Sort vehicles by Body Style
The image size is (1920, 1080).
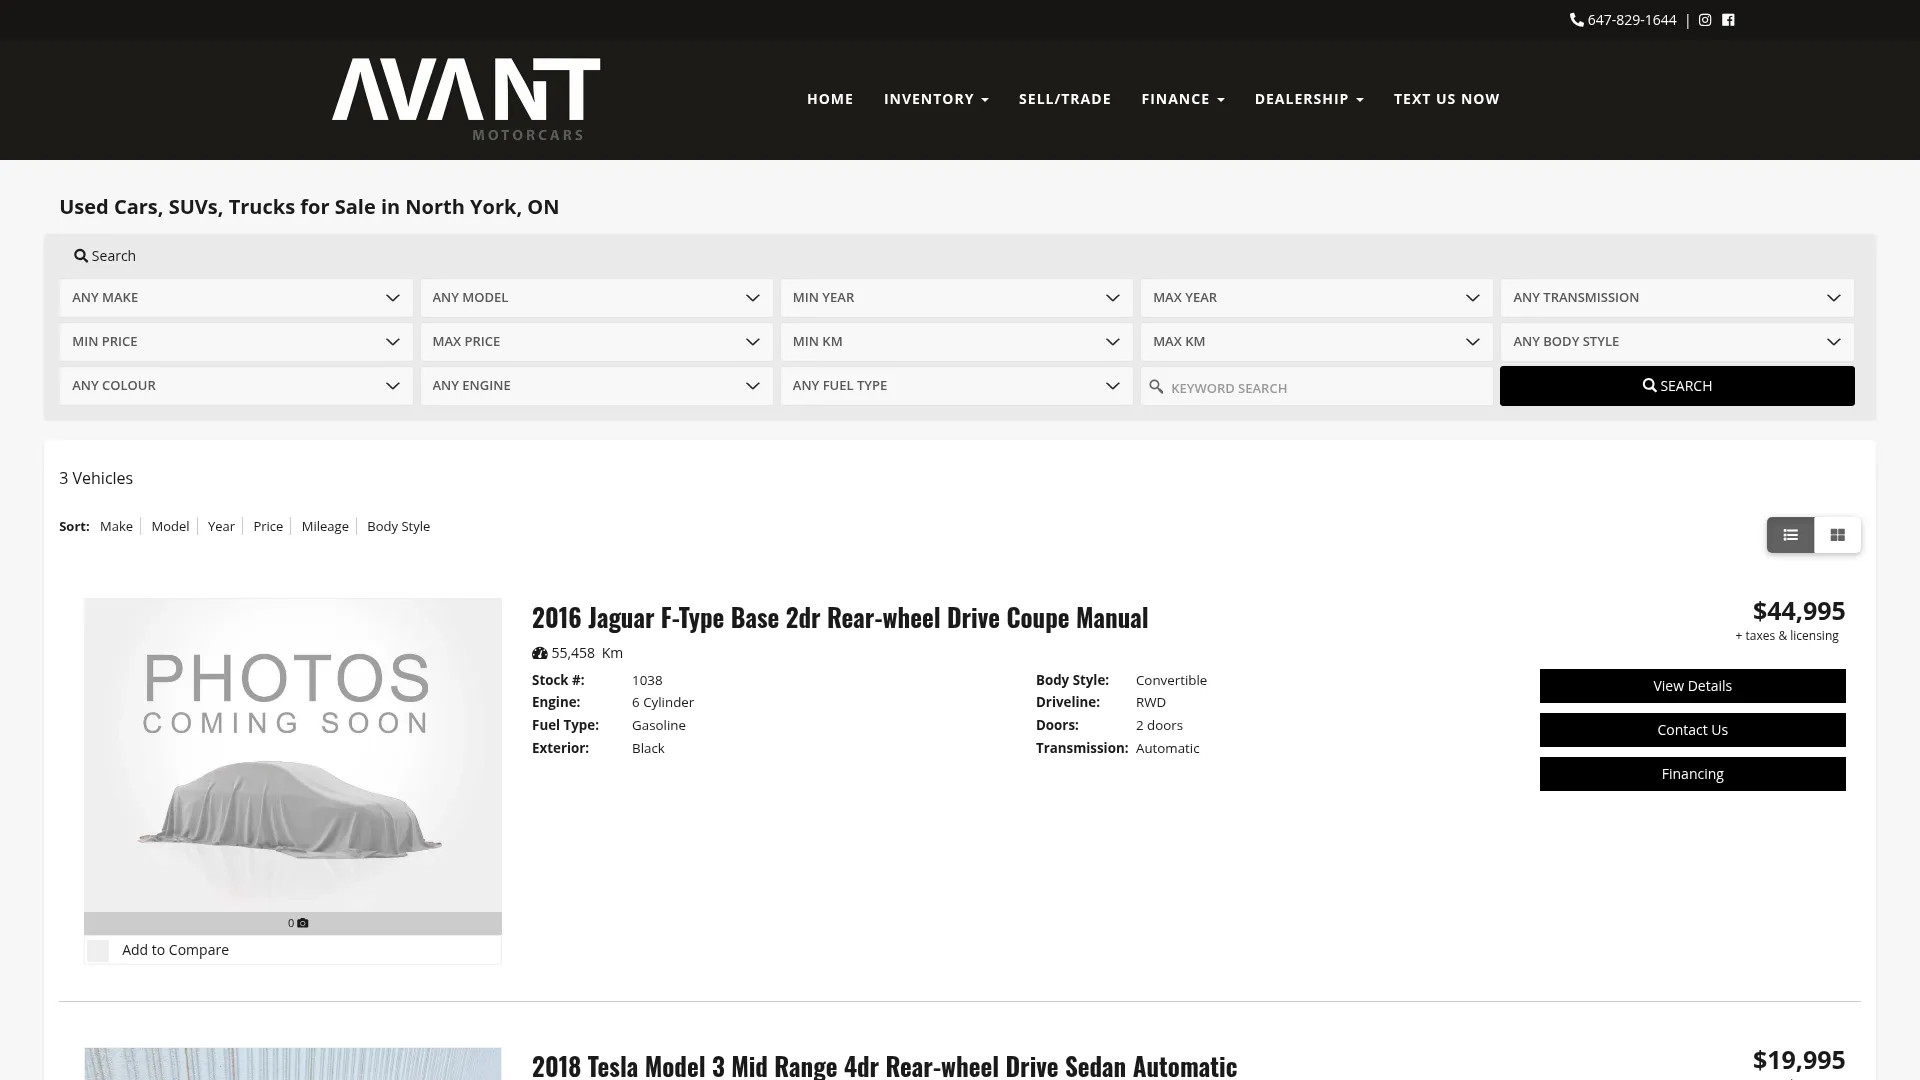[398, 526]
